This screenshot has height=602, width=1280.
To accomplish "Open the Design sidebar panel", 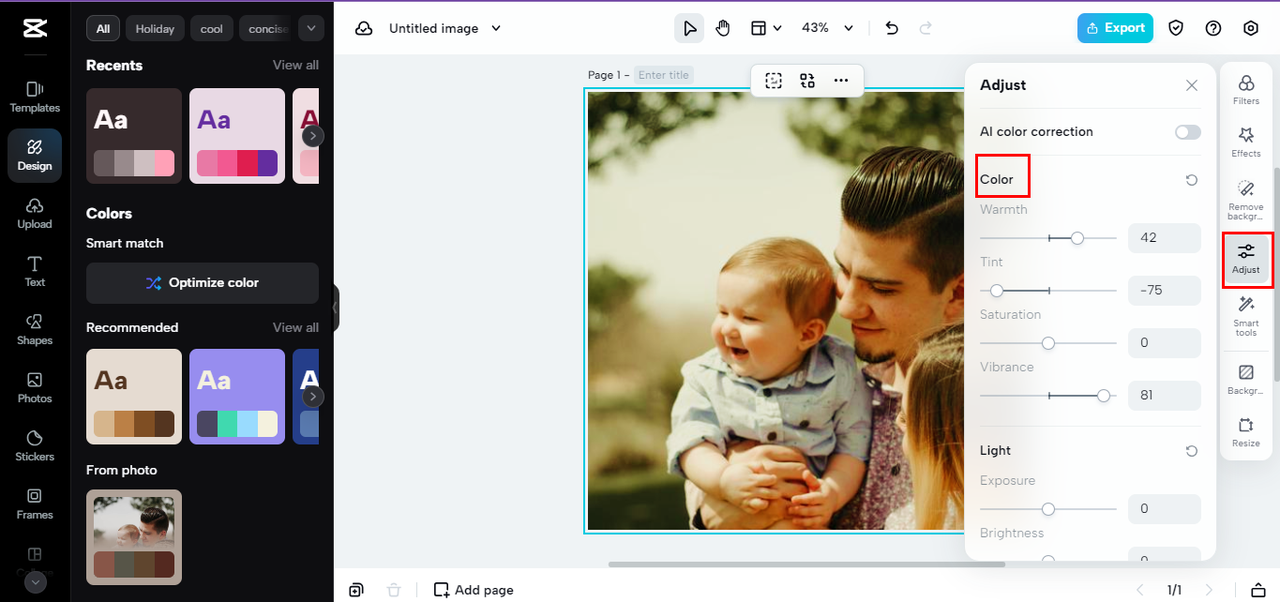I will point(35,155).
